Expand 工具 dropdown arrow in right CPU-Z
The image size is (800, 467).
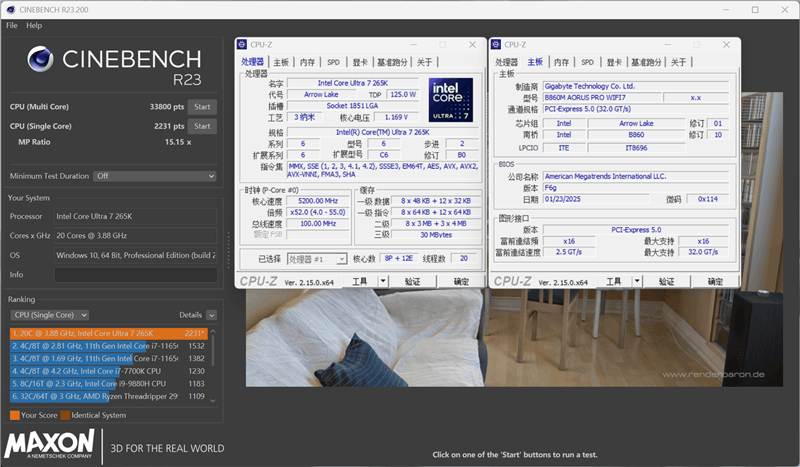point(637,281)
